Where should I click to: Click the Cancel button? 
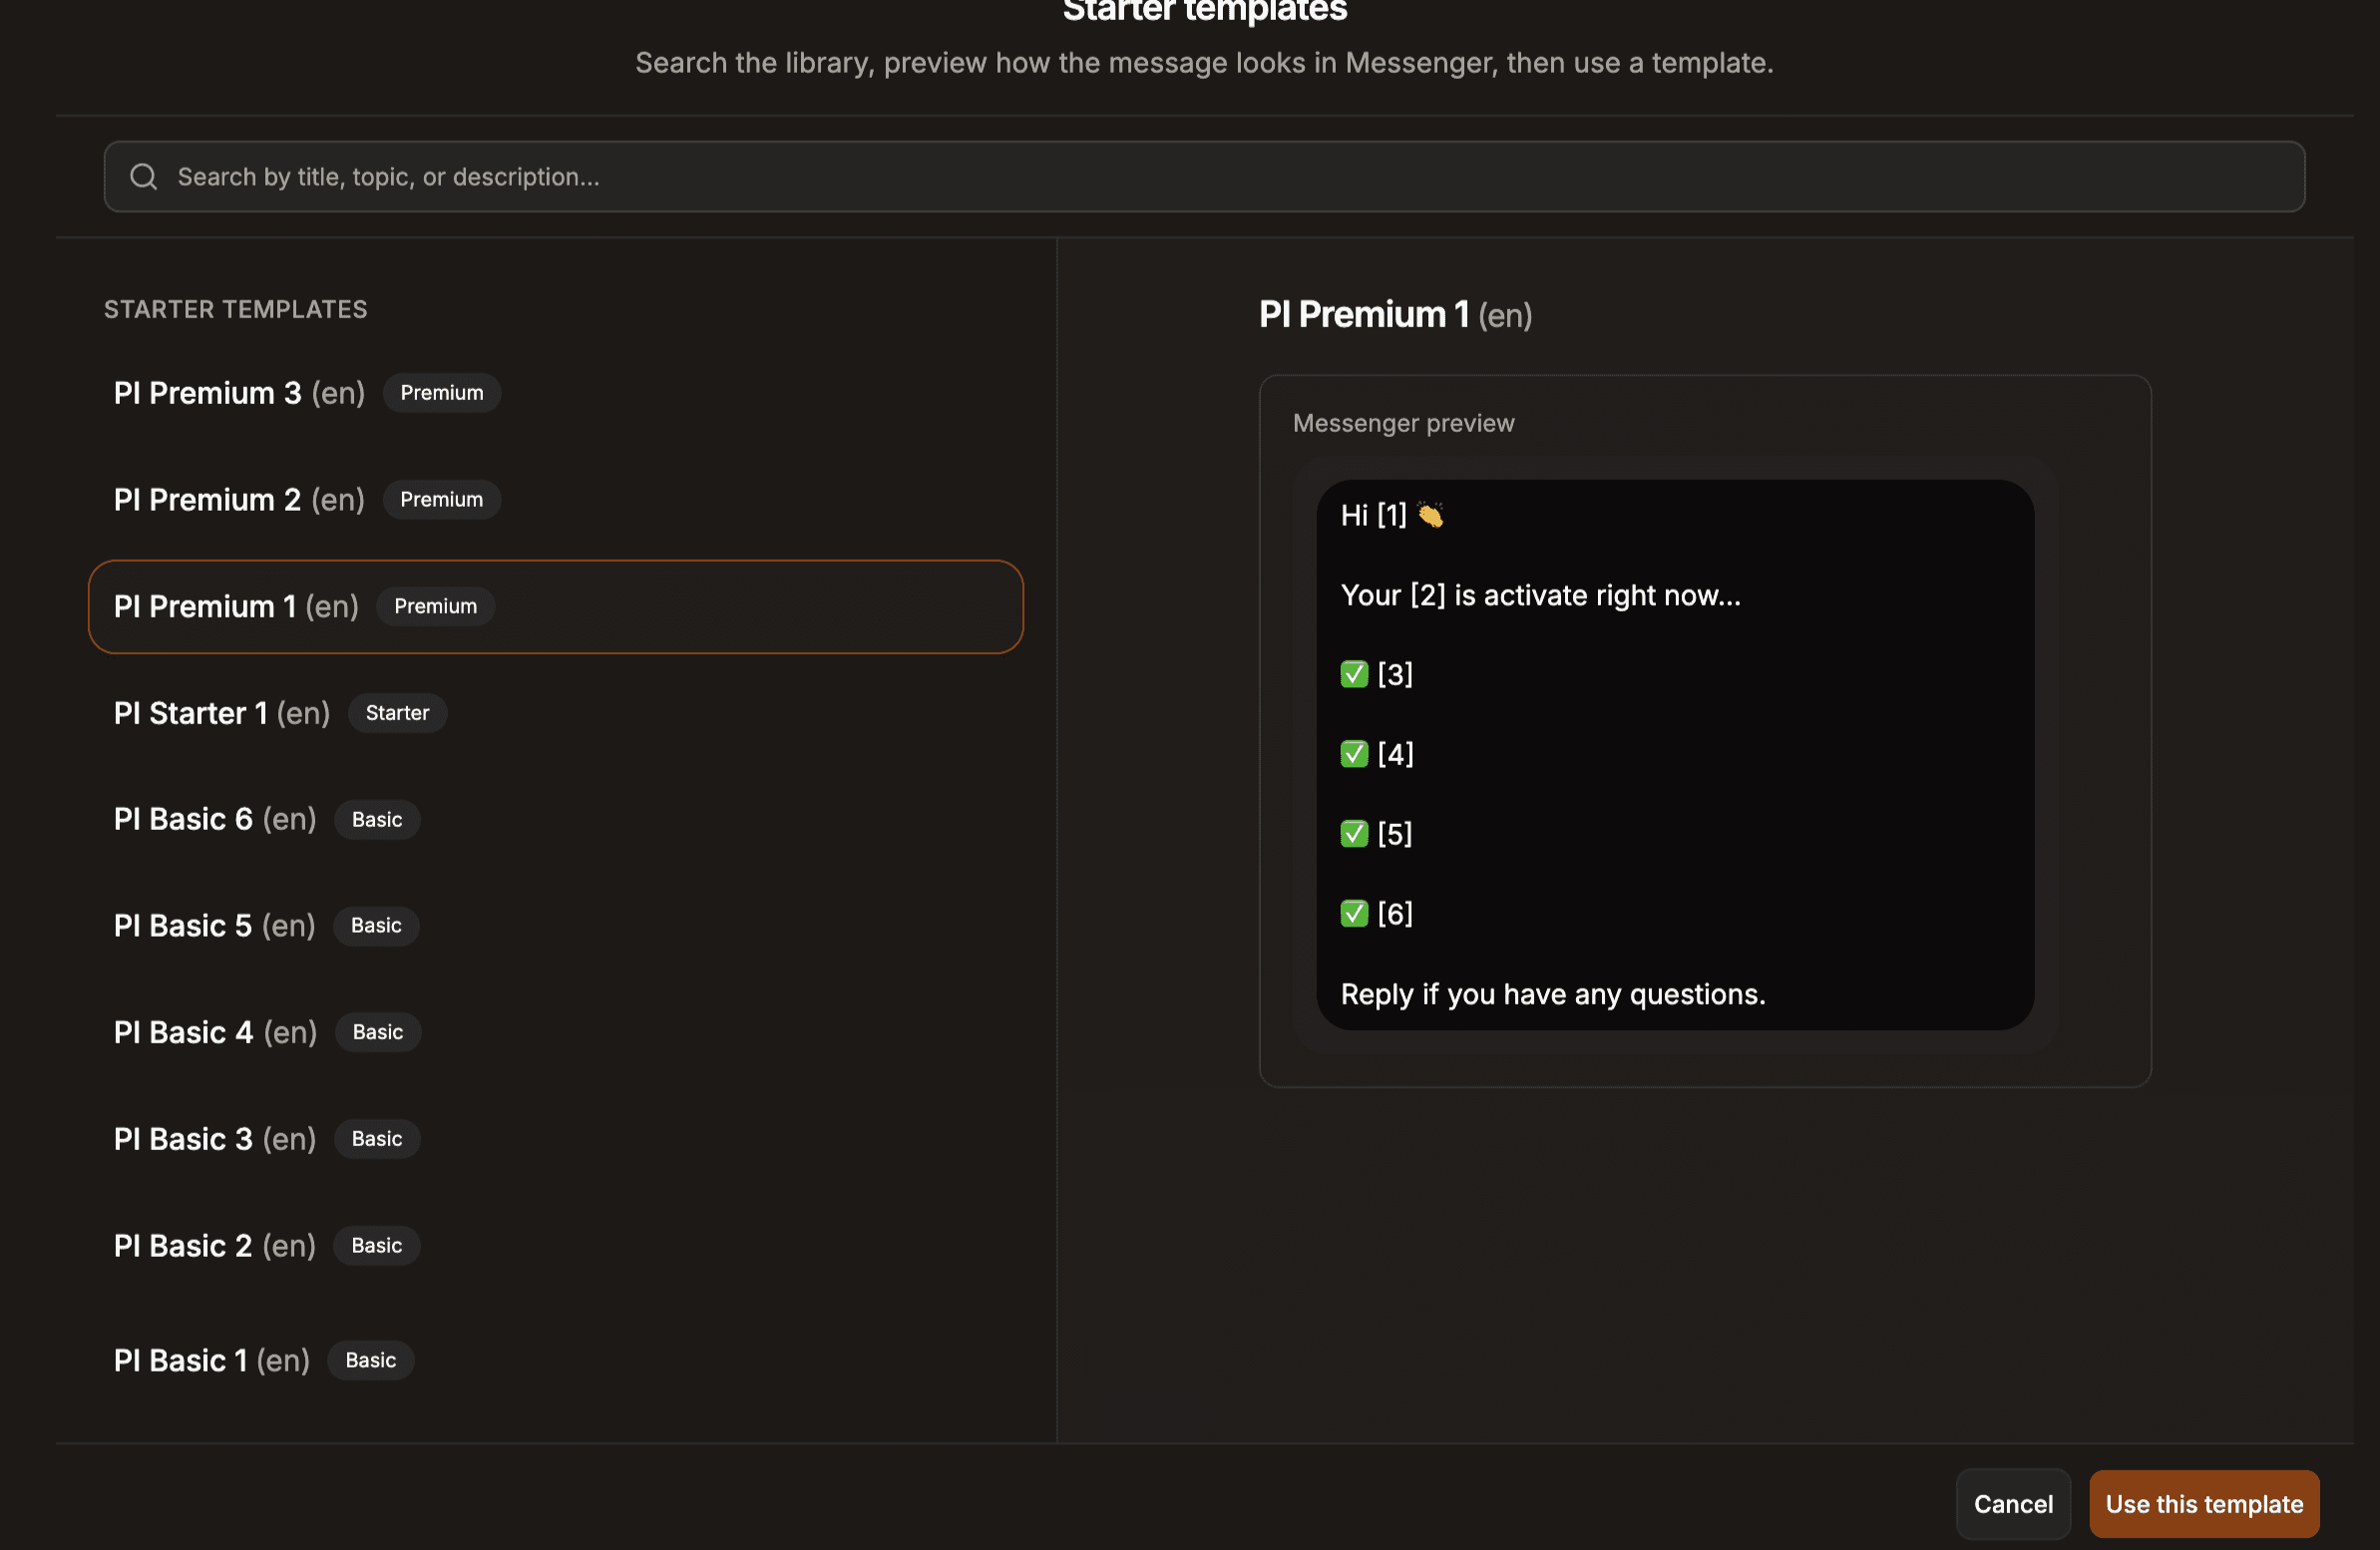[x=2012, y=1503]
